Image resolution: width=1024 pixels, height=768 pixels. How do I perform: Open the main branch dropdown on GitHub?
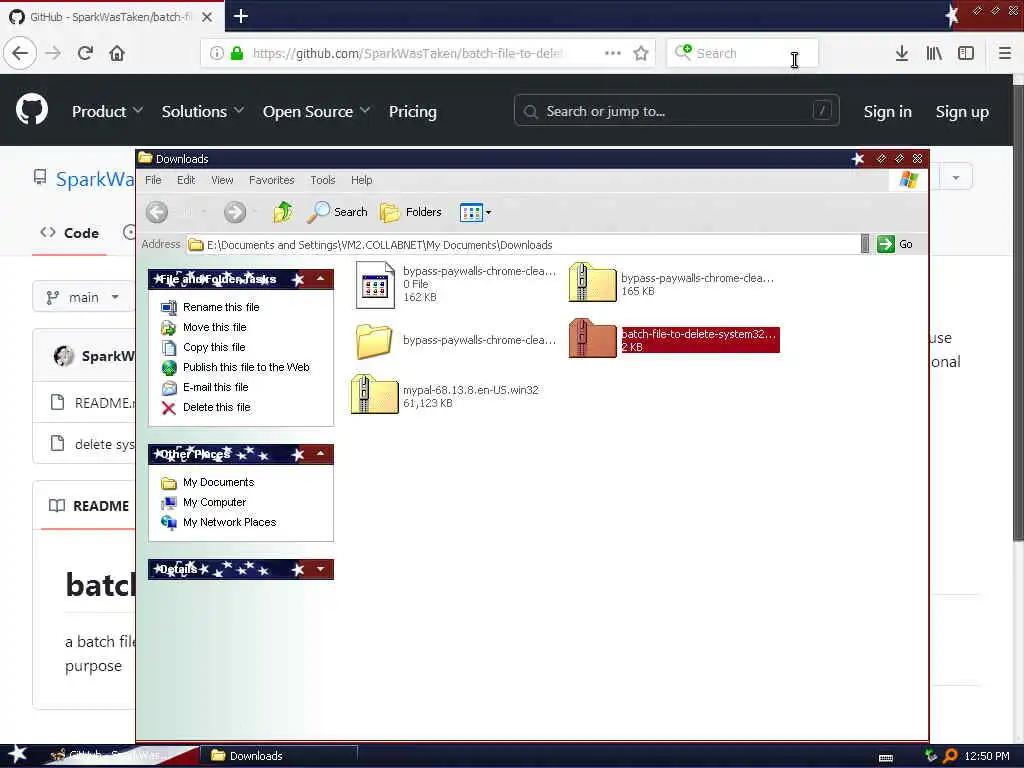(82, 297)
